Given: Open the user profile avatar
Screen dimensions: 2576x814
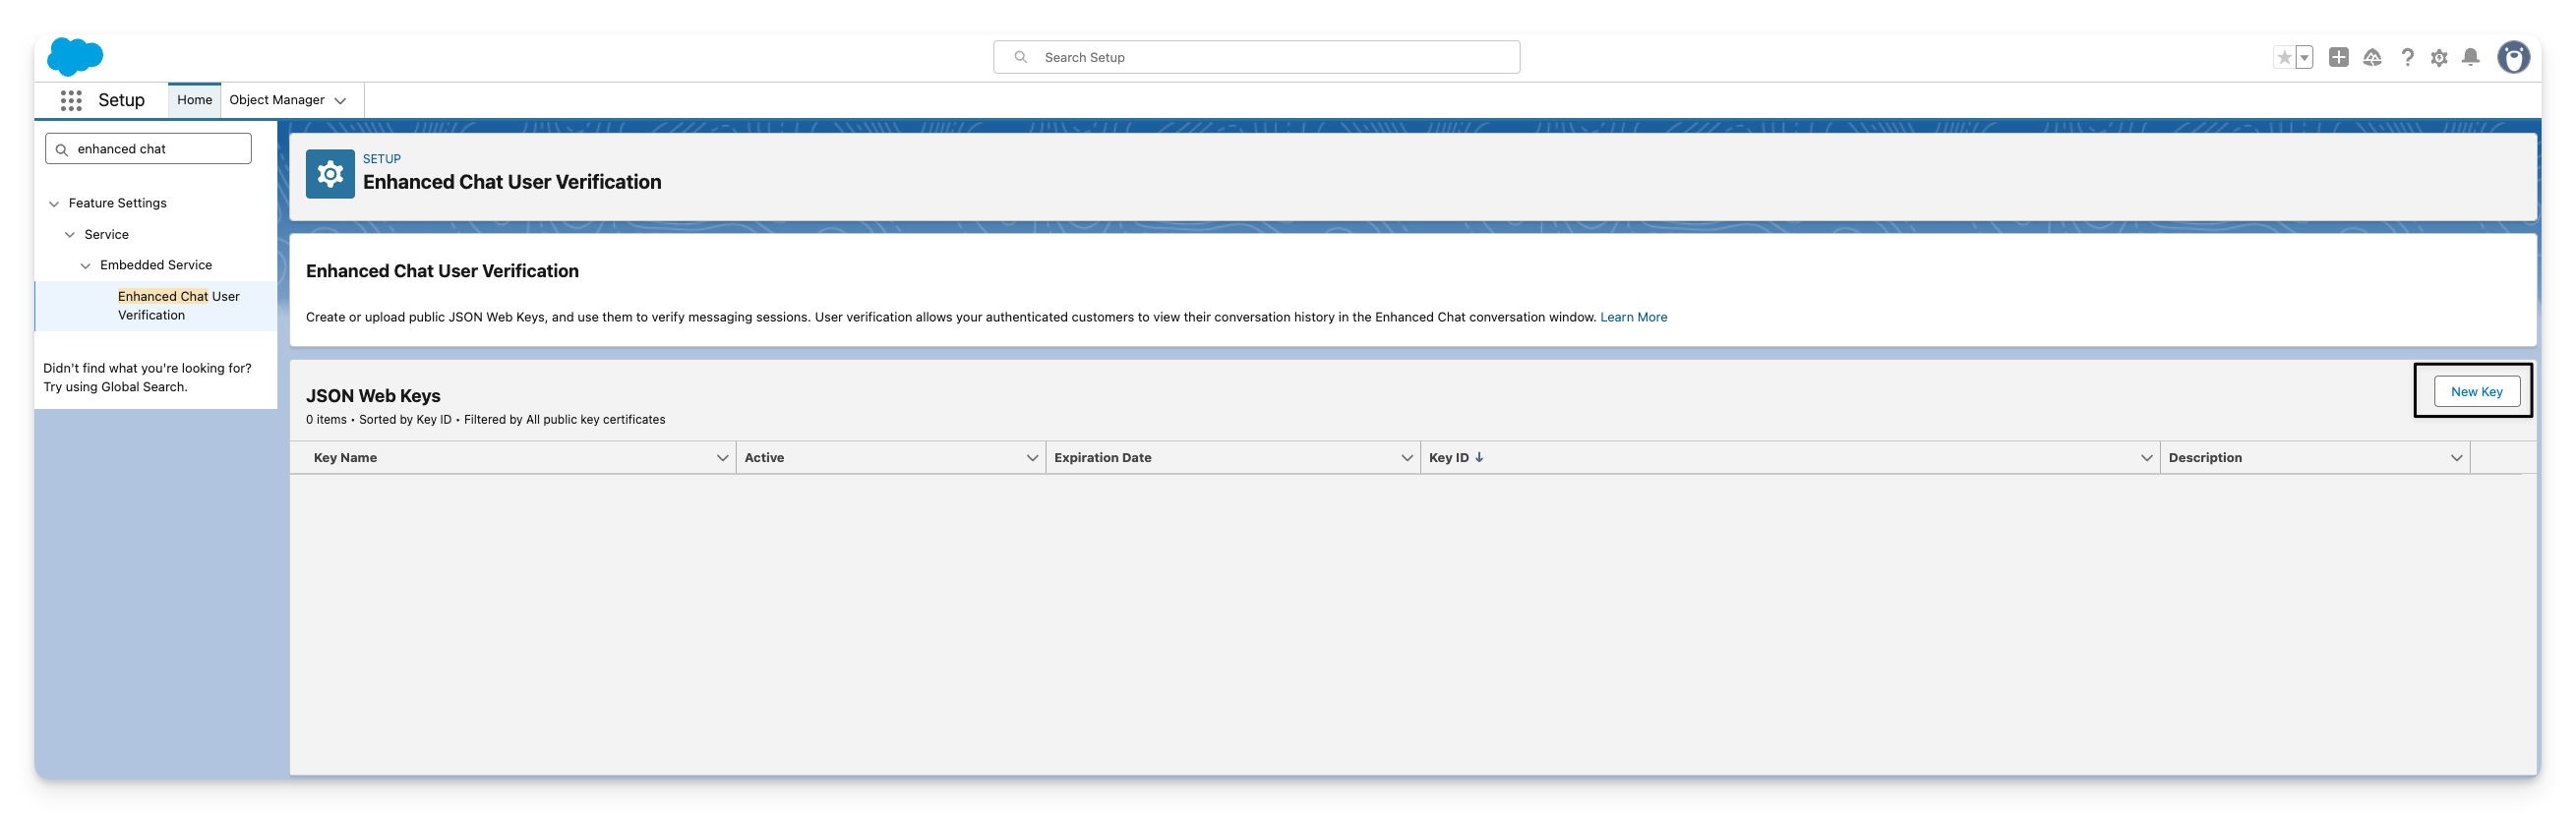Looking at the screenshot, I should click(2512, 58).
